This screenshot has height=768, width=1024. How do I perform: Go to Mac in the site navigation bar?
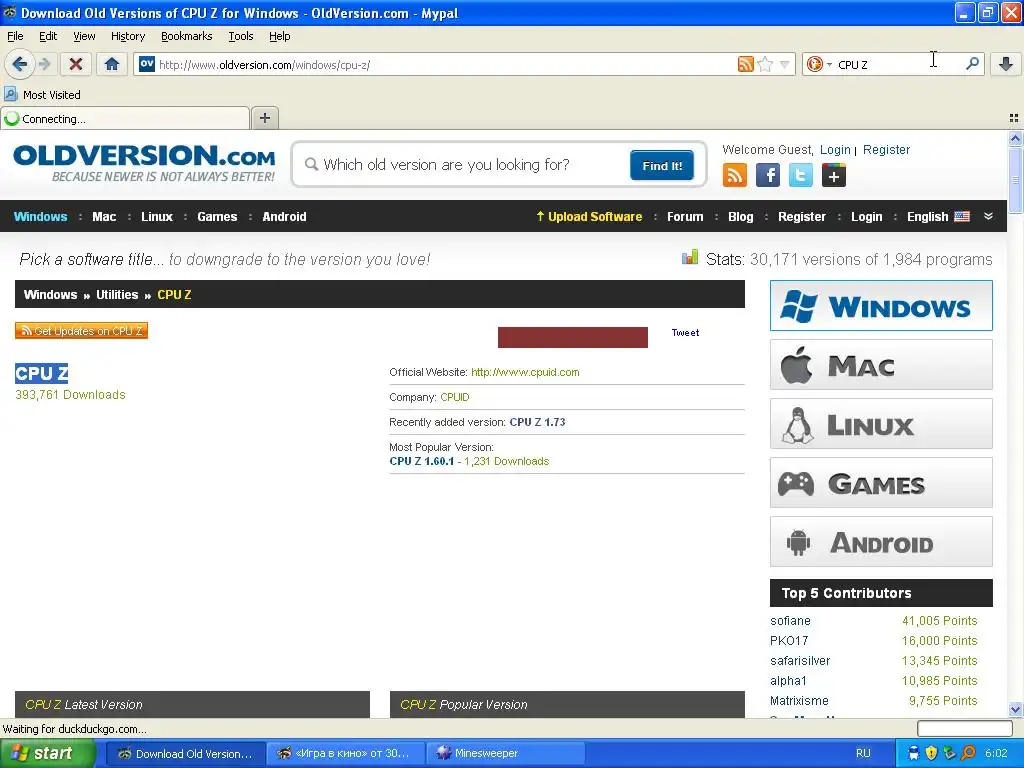104,216
